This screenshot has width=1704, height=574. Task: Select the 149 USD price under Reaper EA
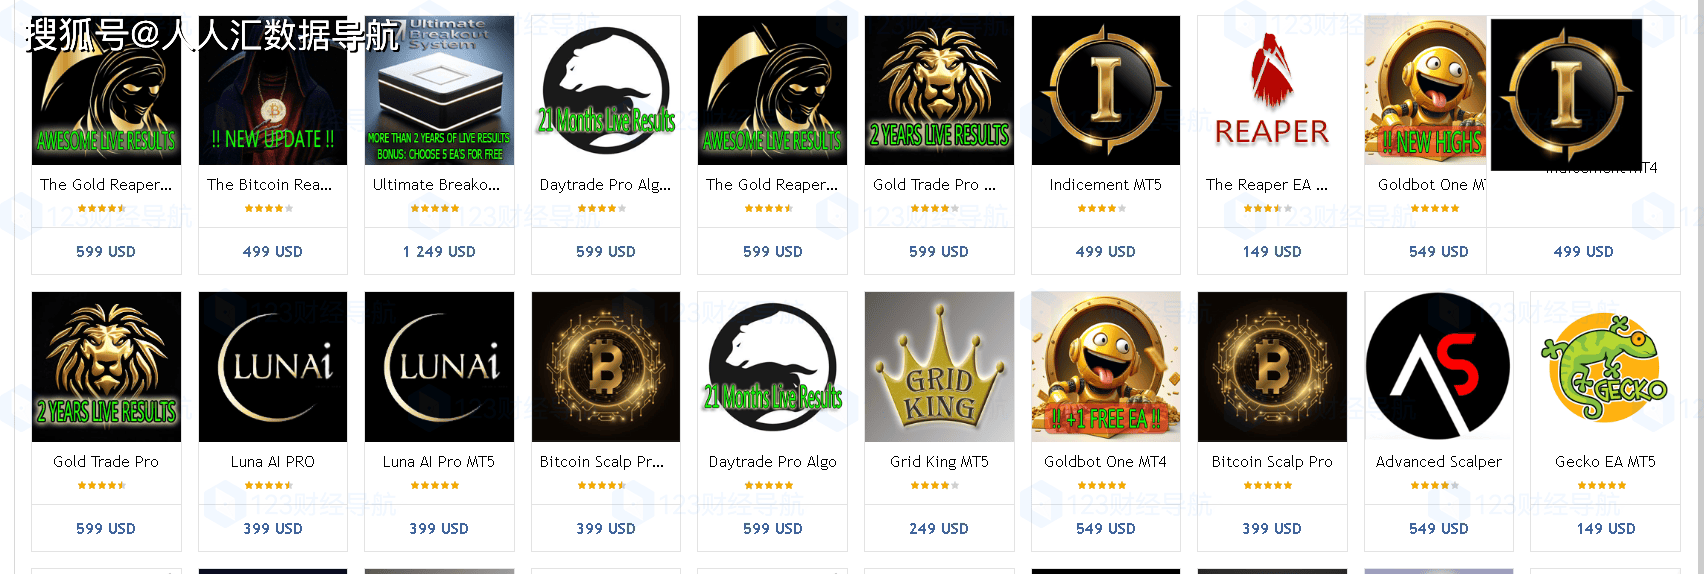[1272, 252]
